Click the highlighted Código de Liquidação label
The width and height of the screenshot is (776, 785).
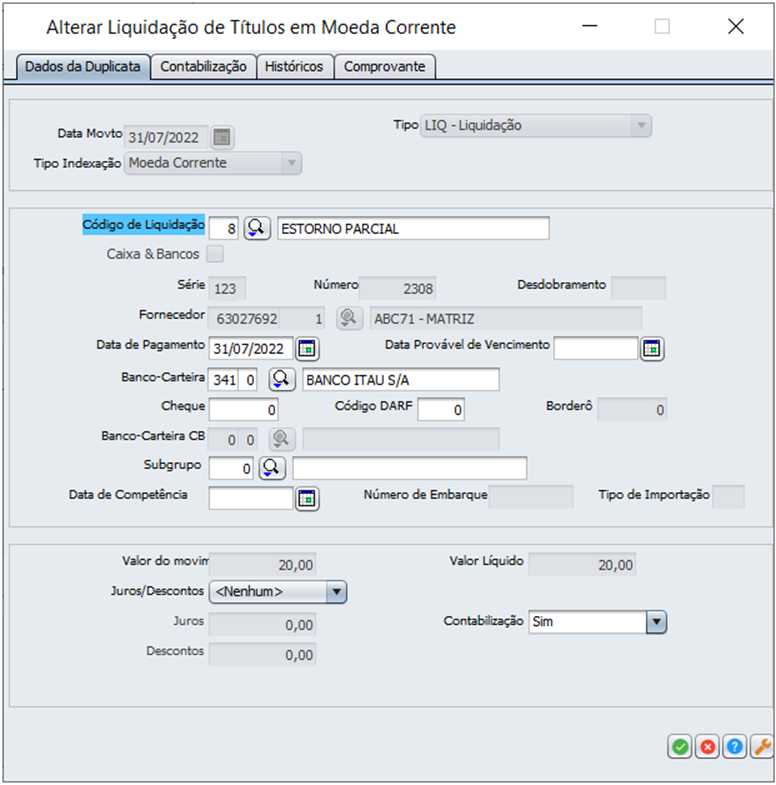[144, 224]
